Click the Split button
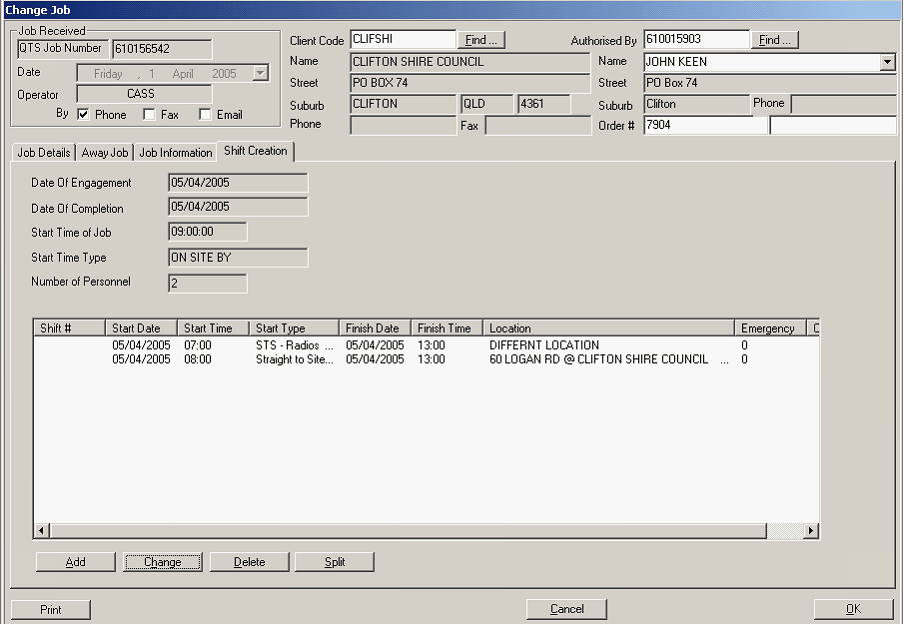904x625 pixels. [335, 562]
